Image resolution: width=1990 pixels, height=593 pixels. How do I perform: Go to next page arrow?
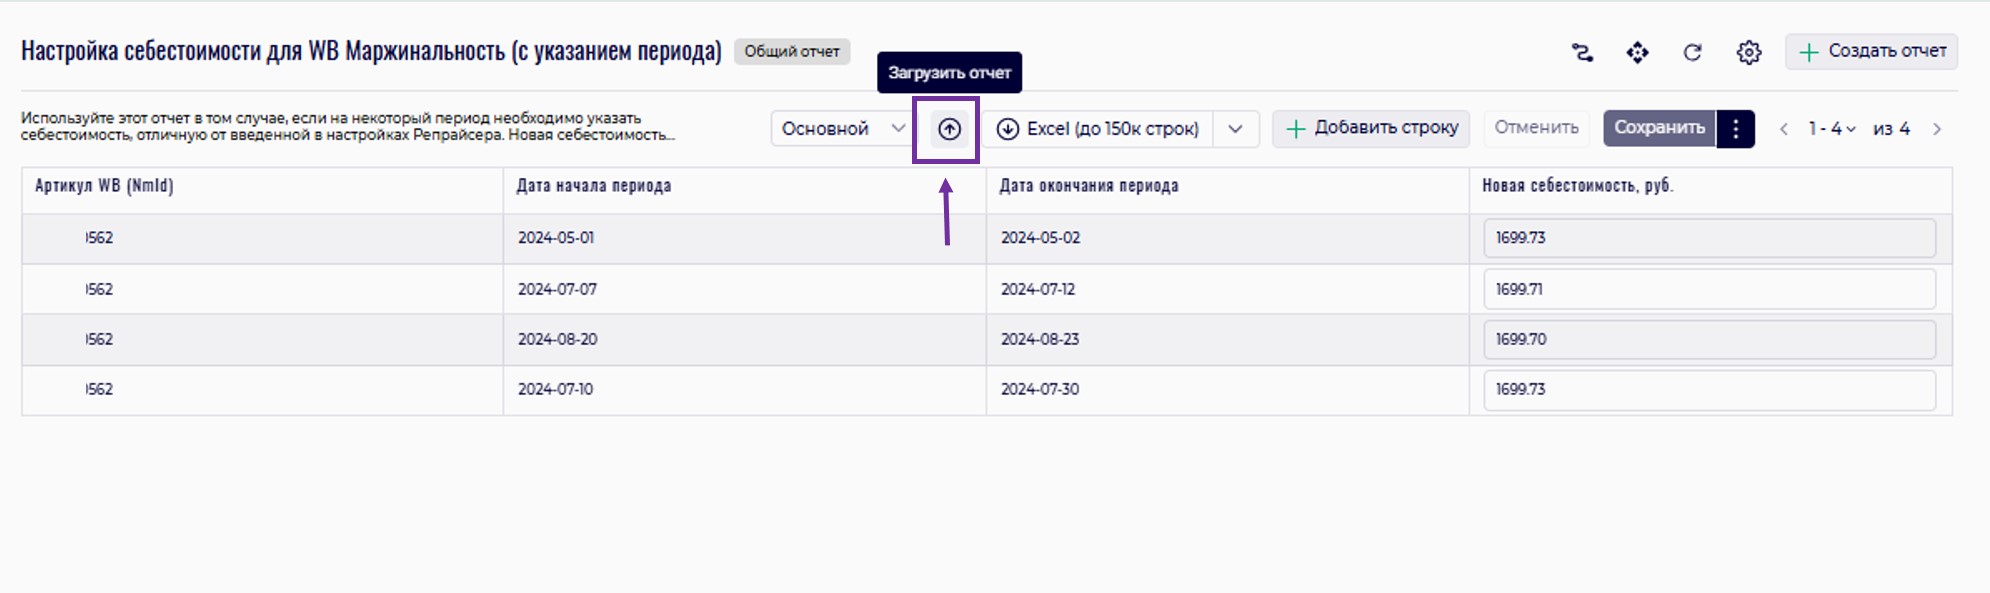point(1937,129)
